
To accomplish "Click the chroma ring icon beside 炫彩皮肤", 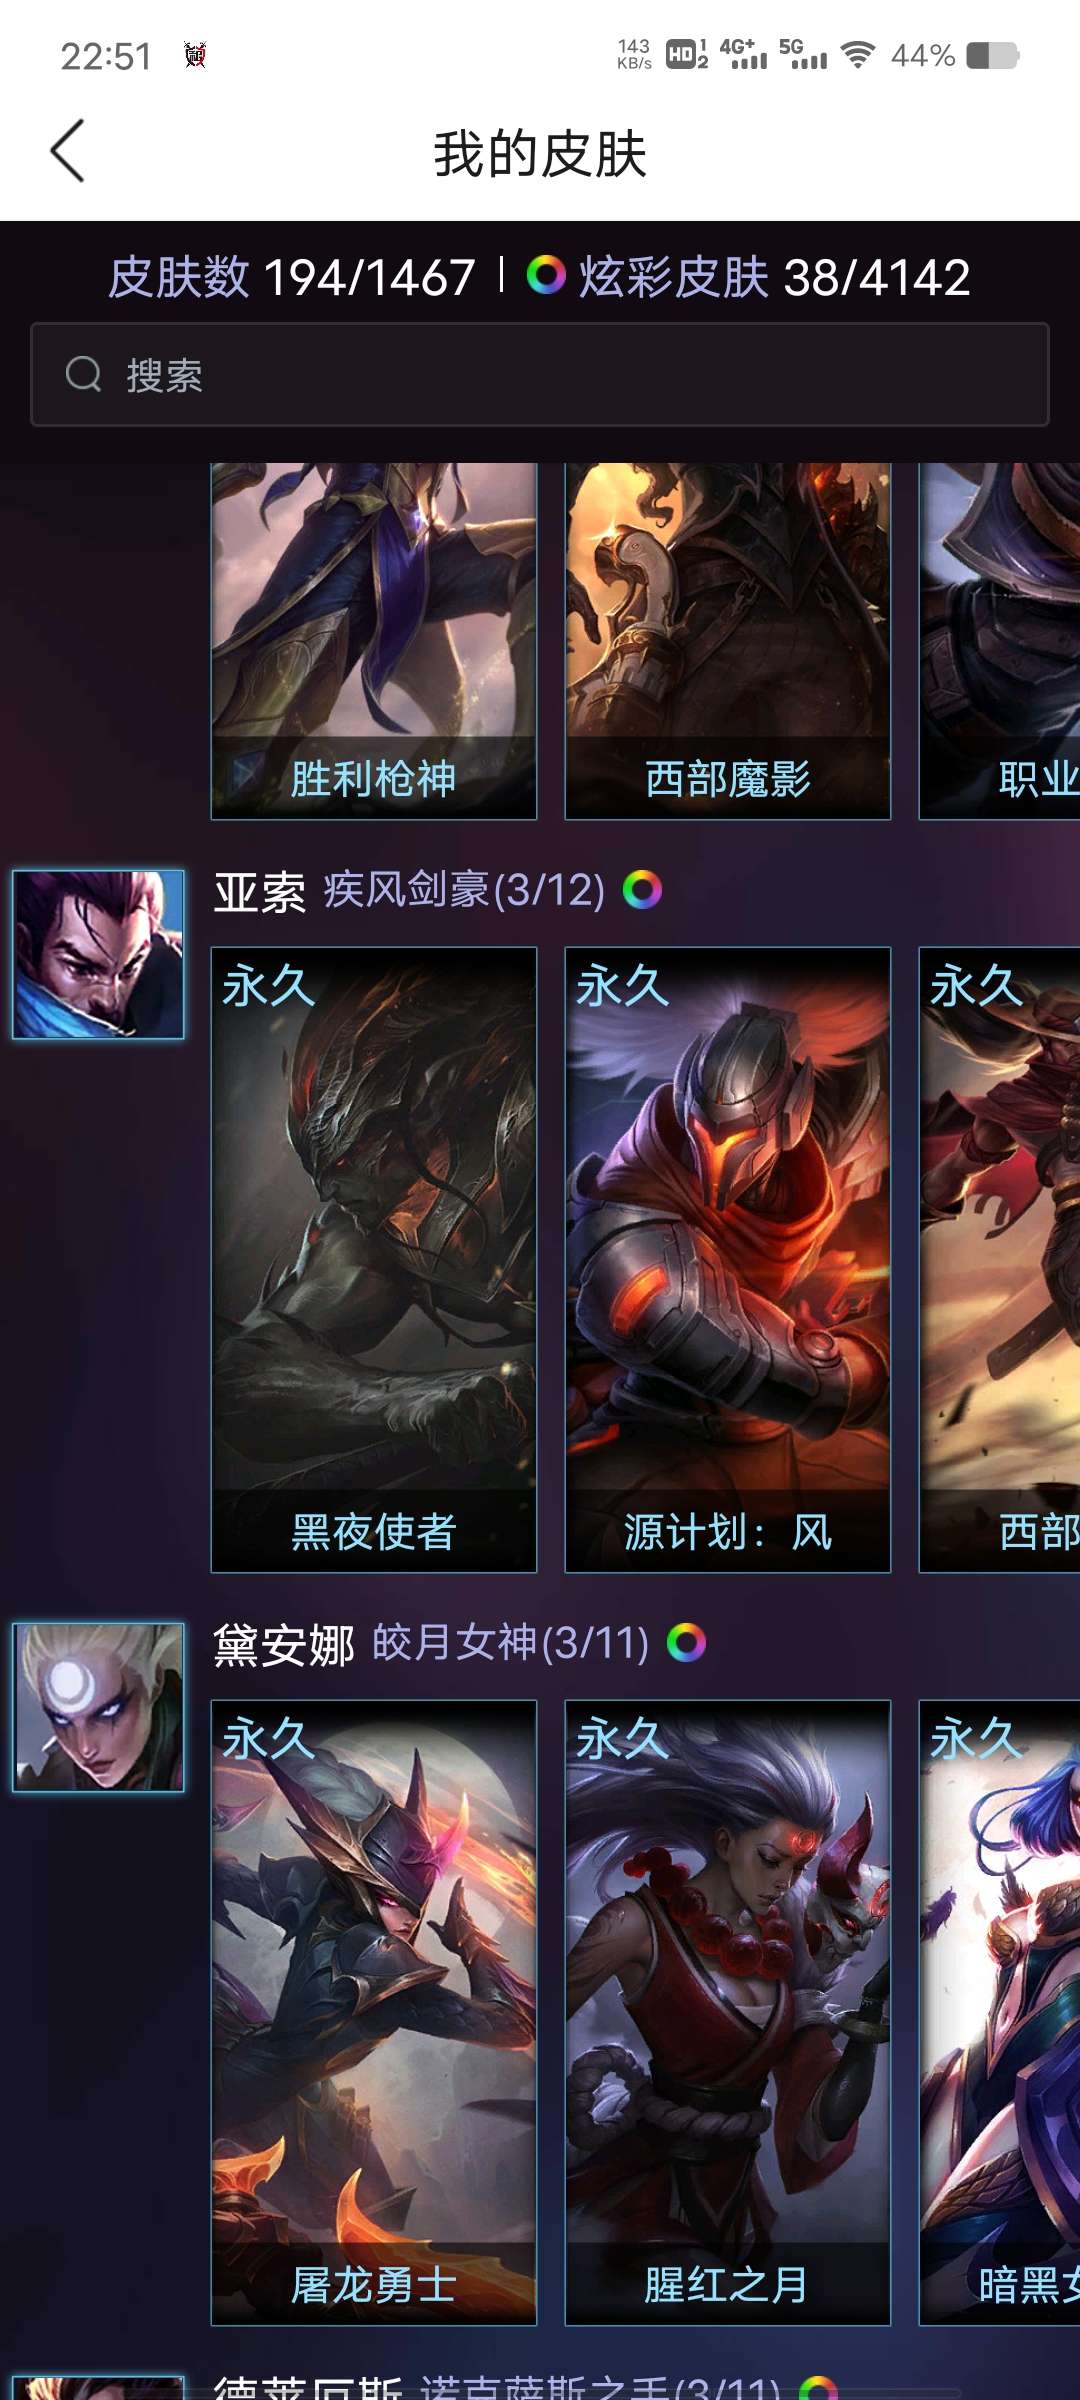I will pyautogui.click(x=546, y=275).
